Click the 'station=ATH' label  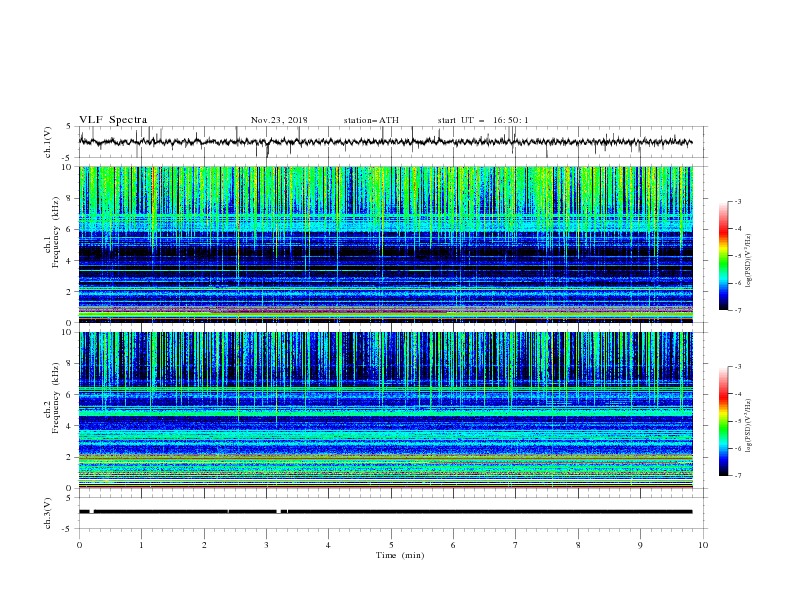click(x=371, y=120)
